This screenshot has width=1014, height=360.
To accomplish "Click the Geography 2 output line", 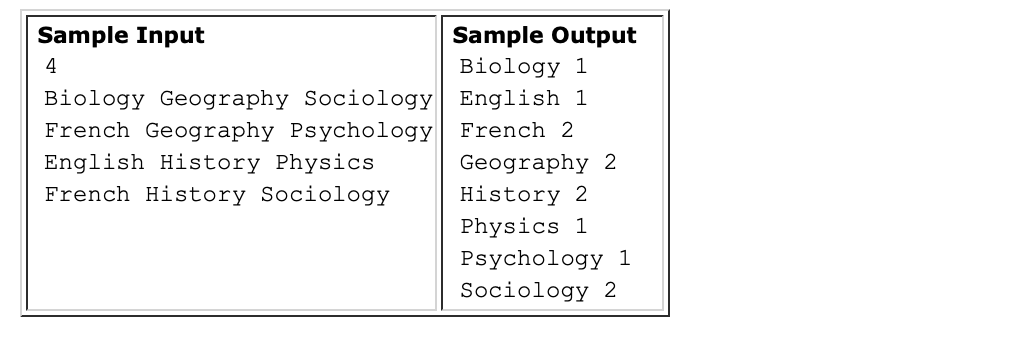I will pos(538,163).
